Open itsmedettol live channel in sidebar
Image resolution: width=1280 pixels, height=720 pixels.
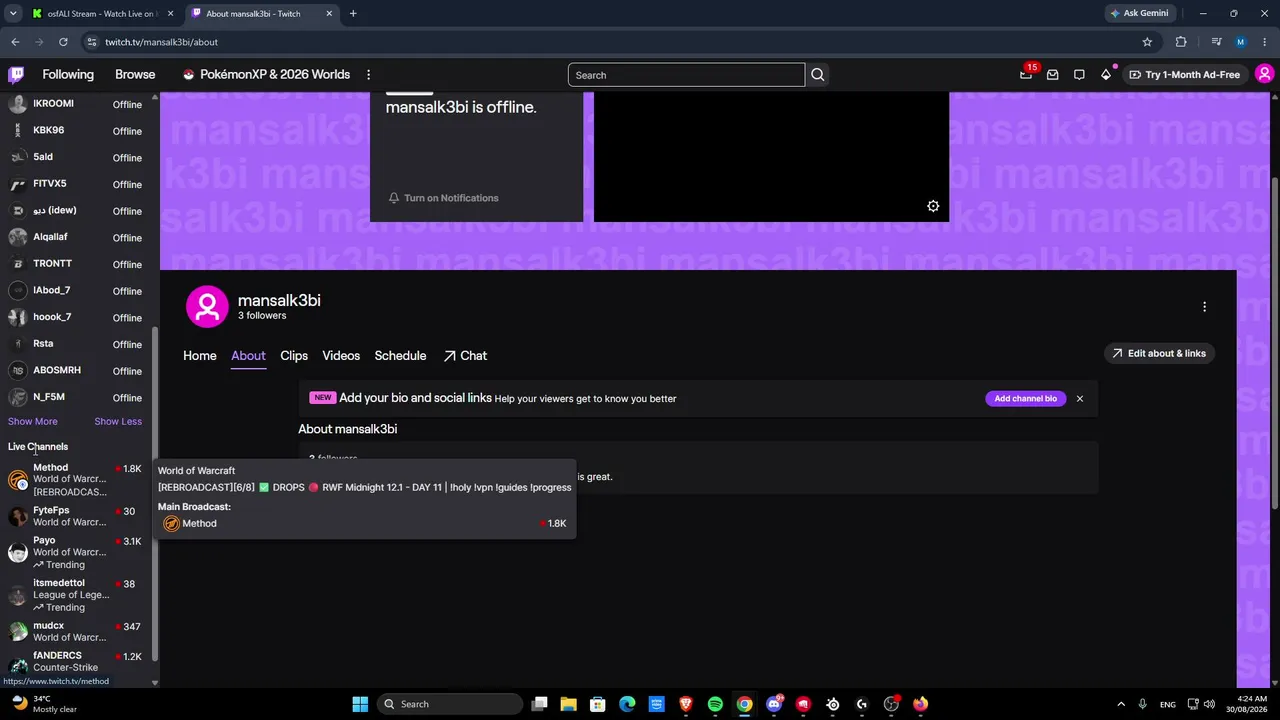click(x=75, y=595)
